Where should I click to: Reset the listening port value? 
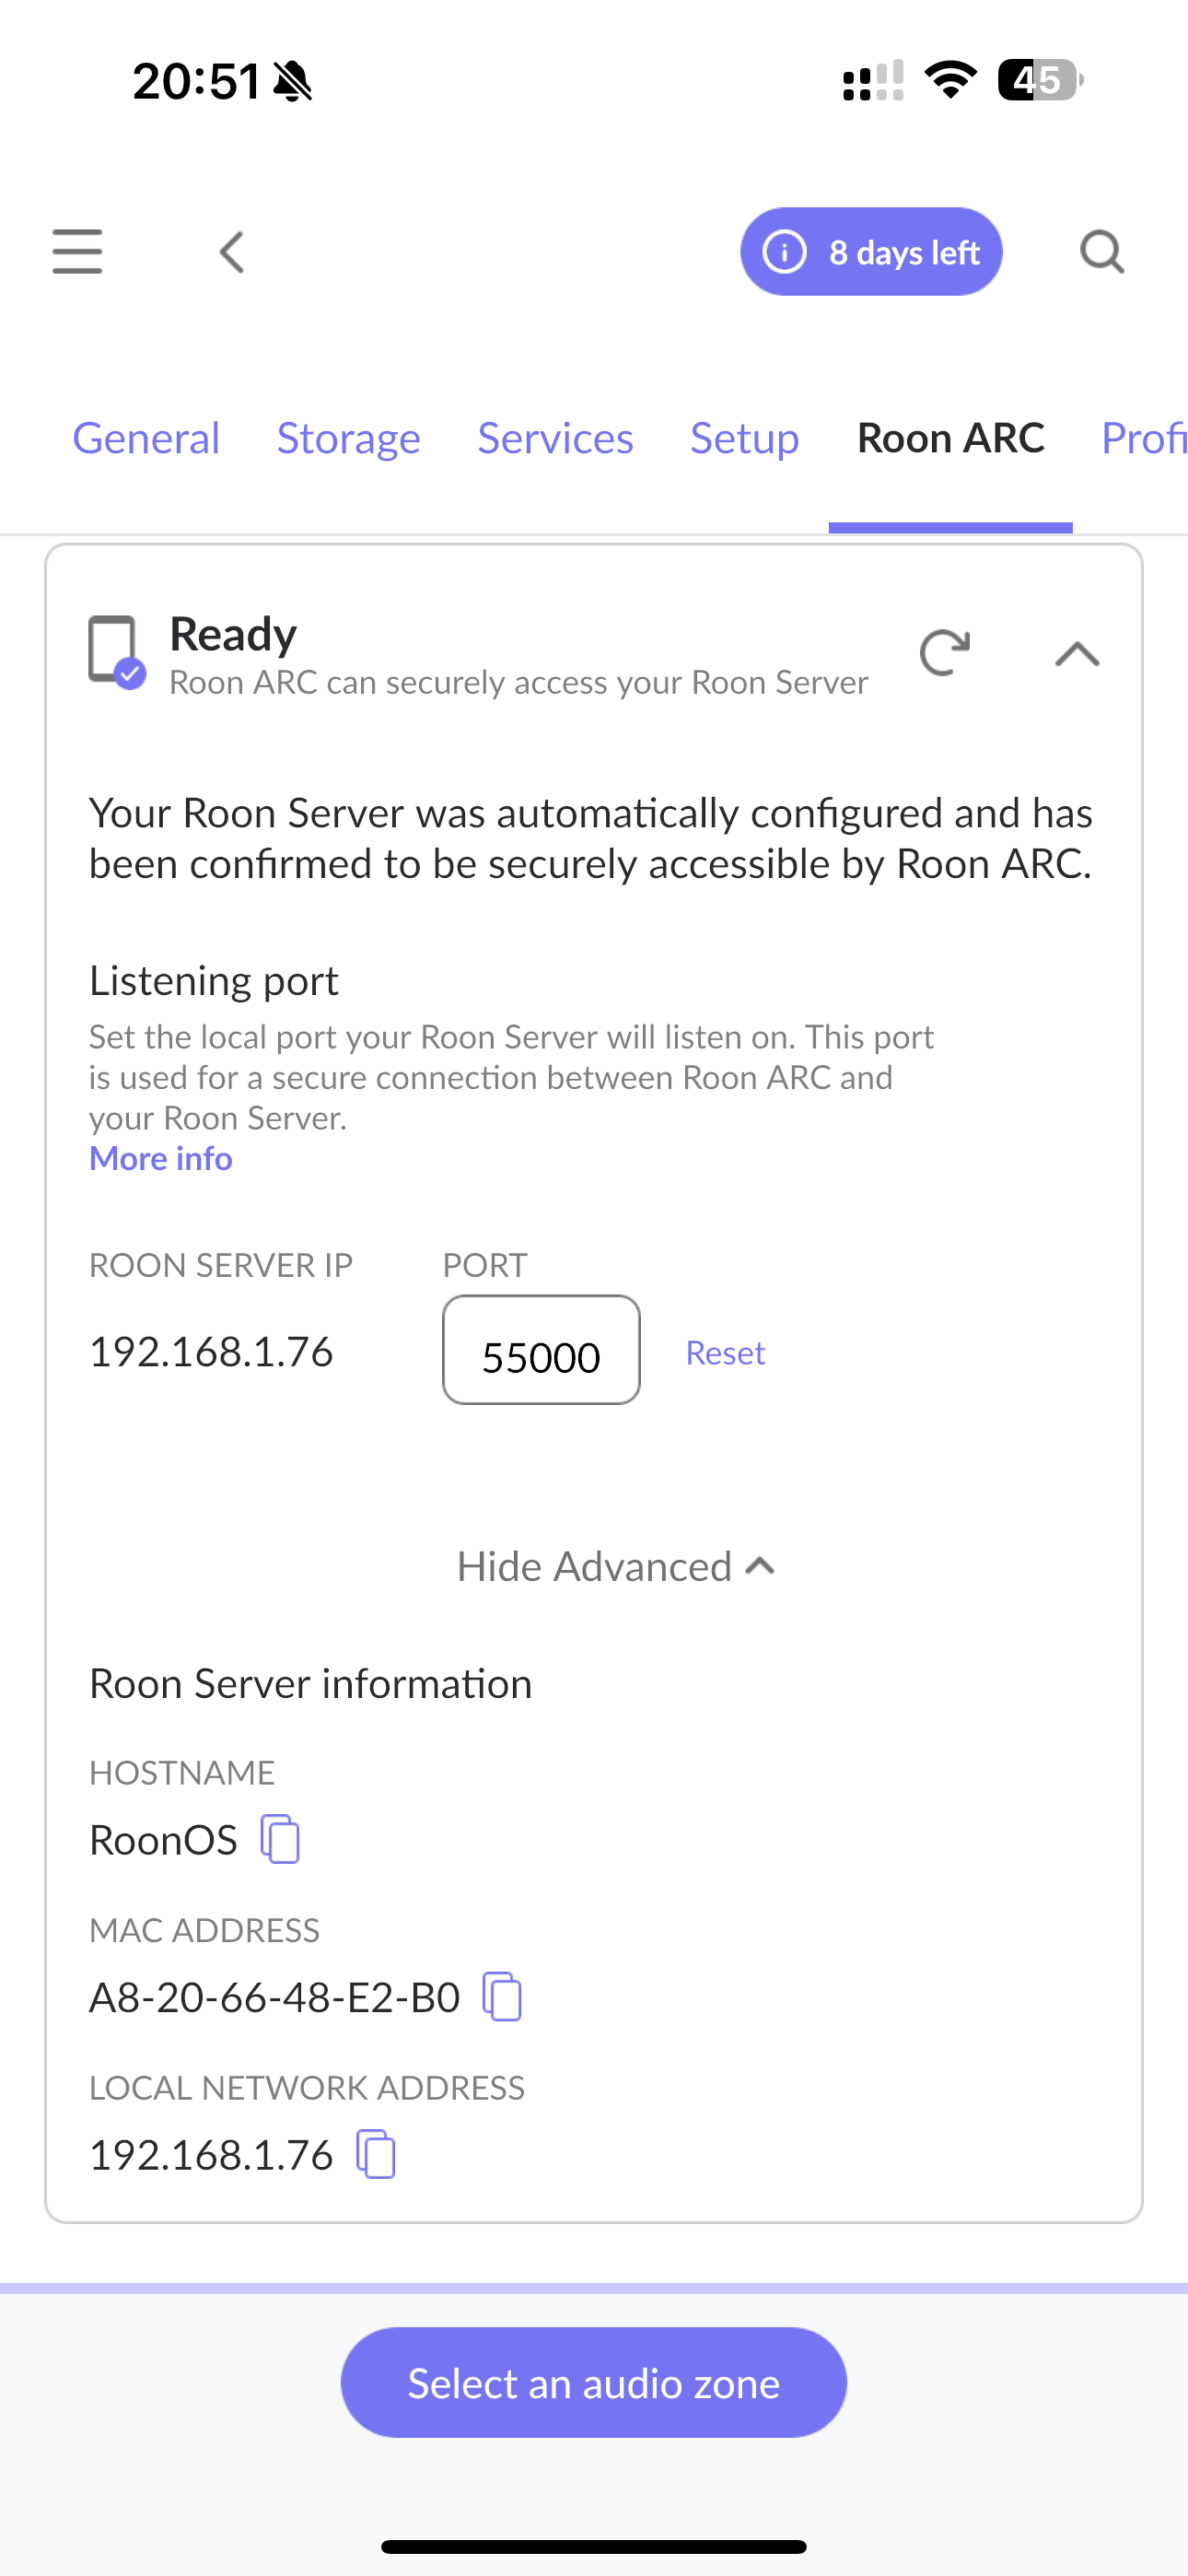725,1352
